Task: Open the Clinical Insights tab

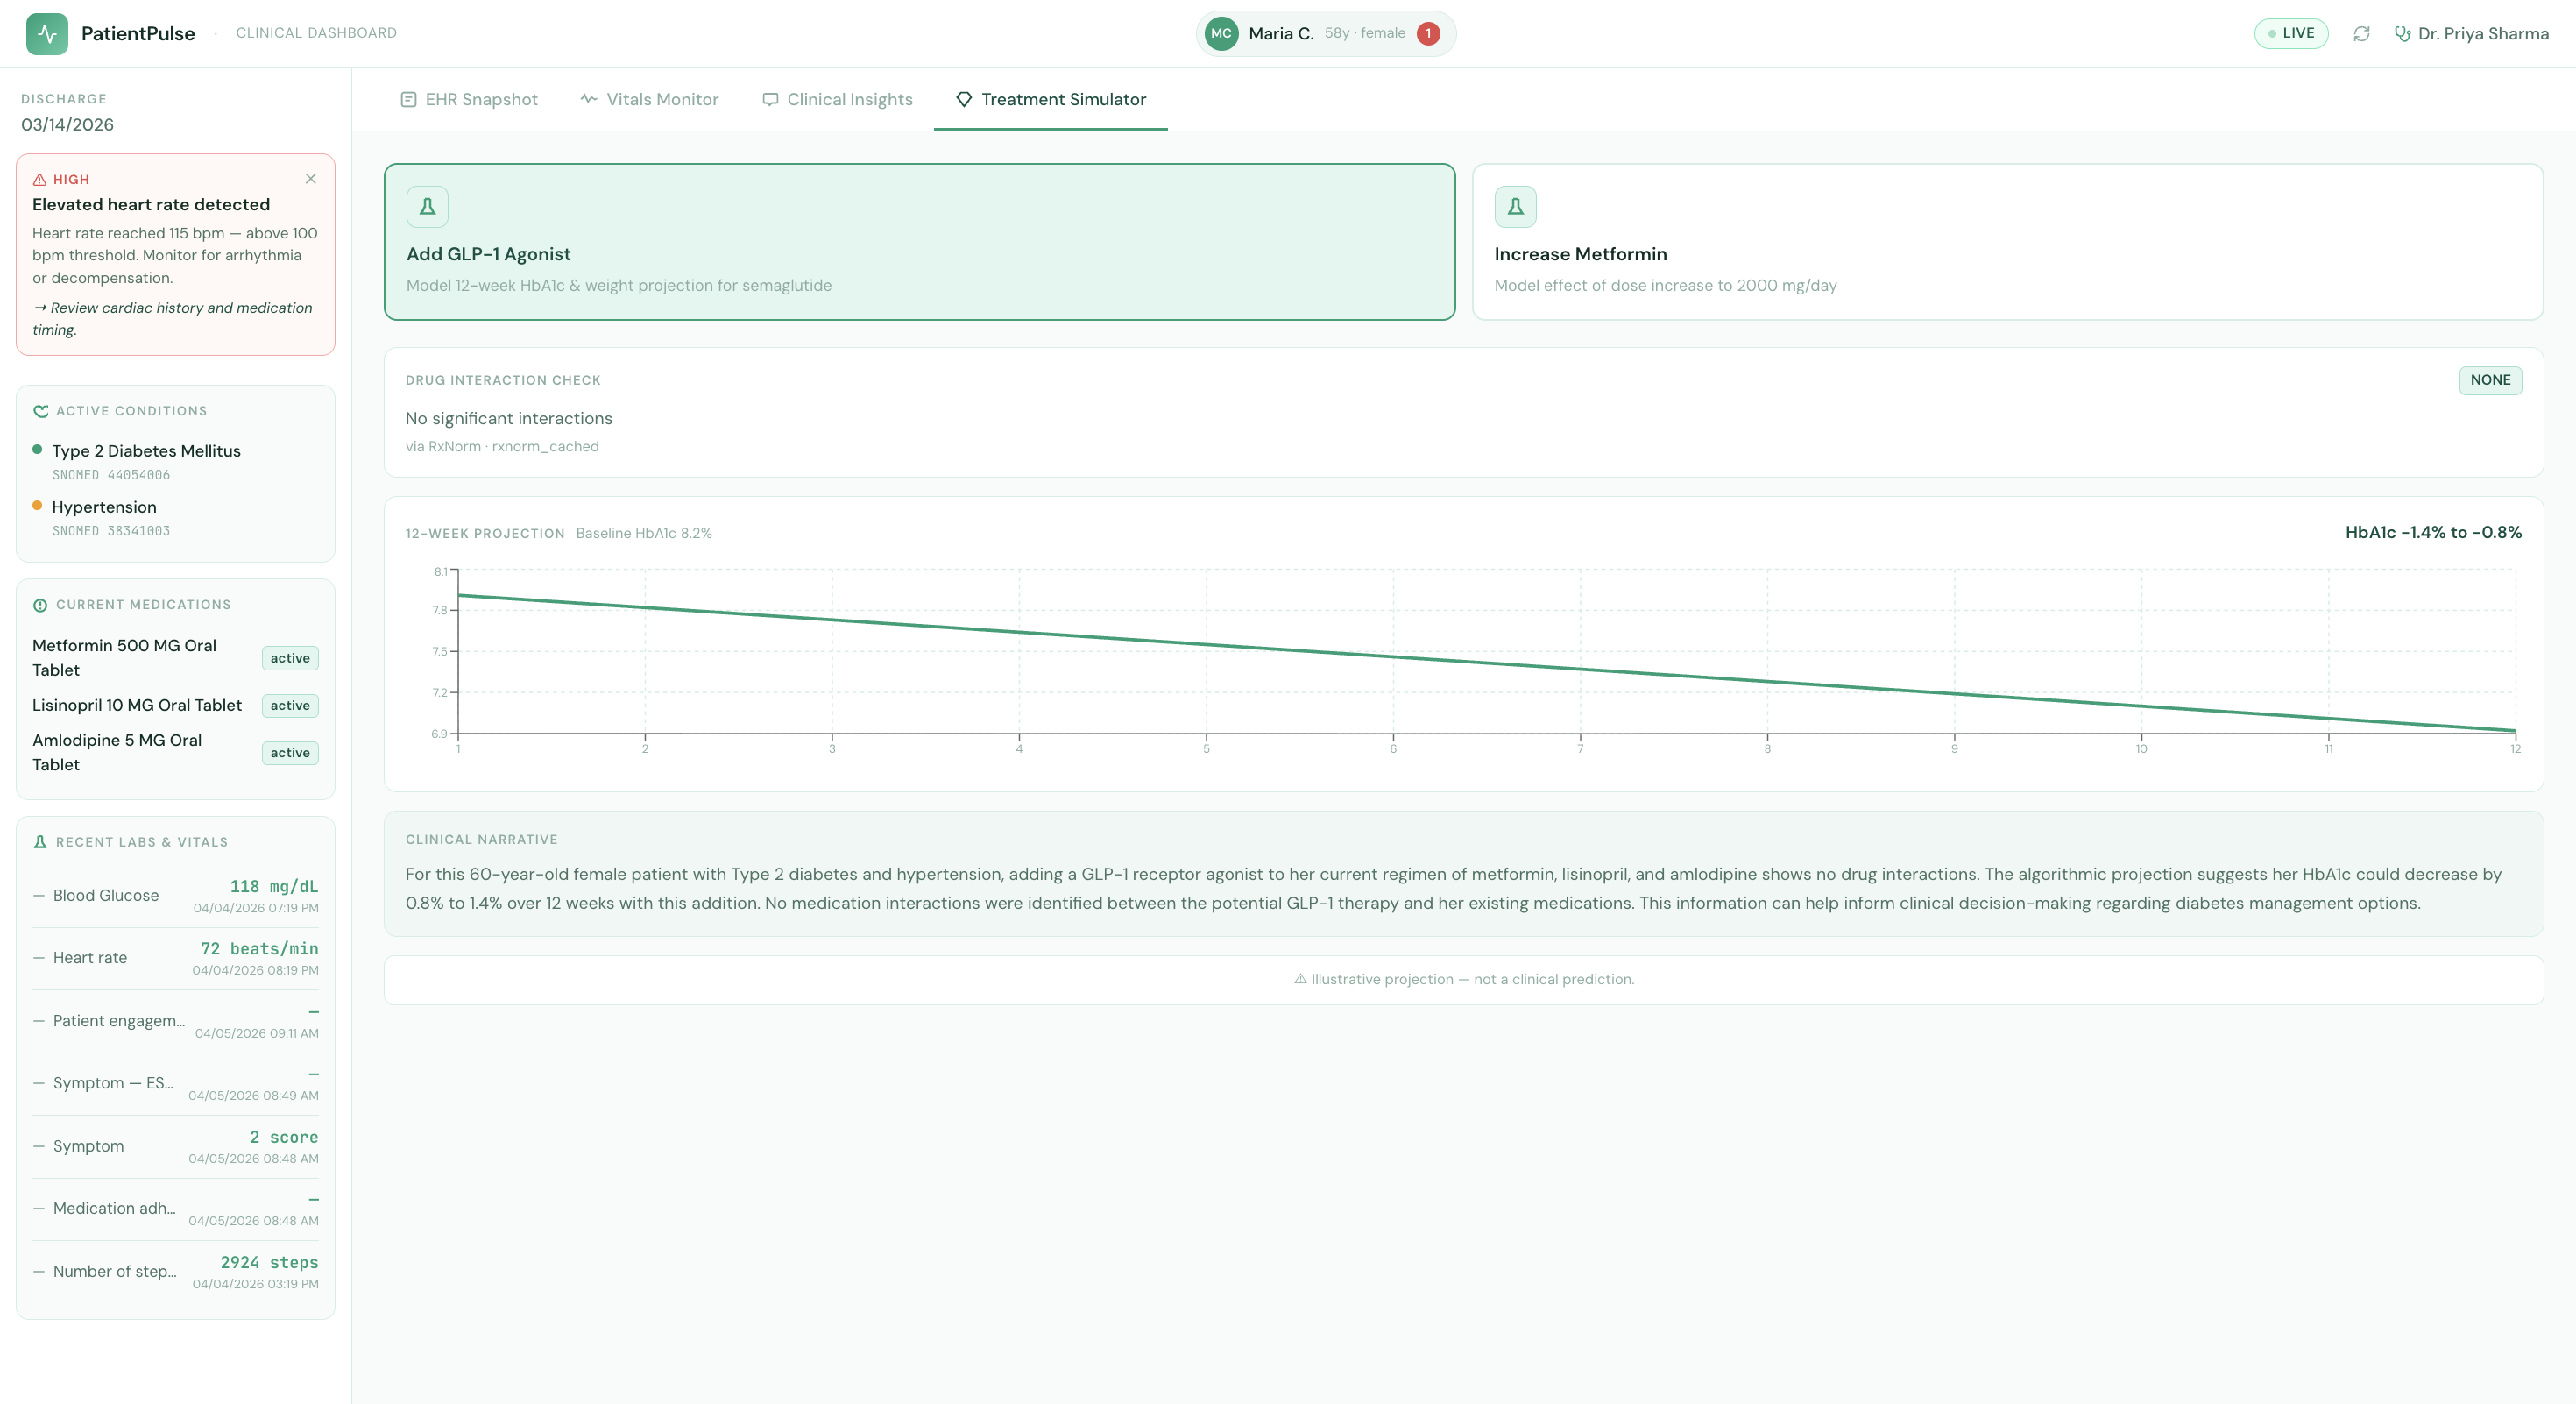Action: click(837, 100)
